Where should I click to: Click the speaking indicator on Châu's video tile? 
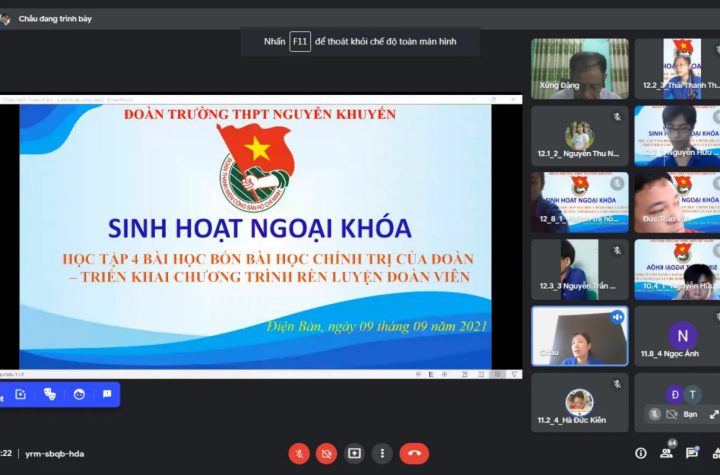(x=617, y=317)
